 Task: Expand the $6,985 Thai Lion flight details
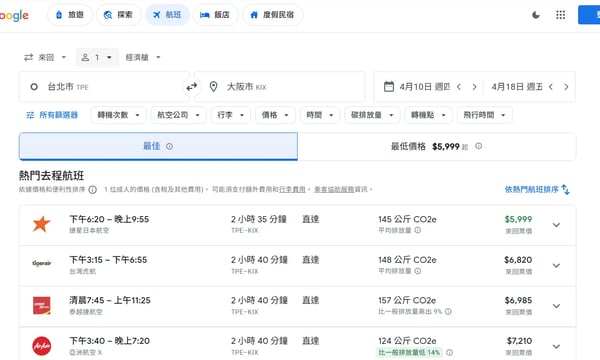(556, 306)
